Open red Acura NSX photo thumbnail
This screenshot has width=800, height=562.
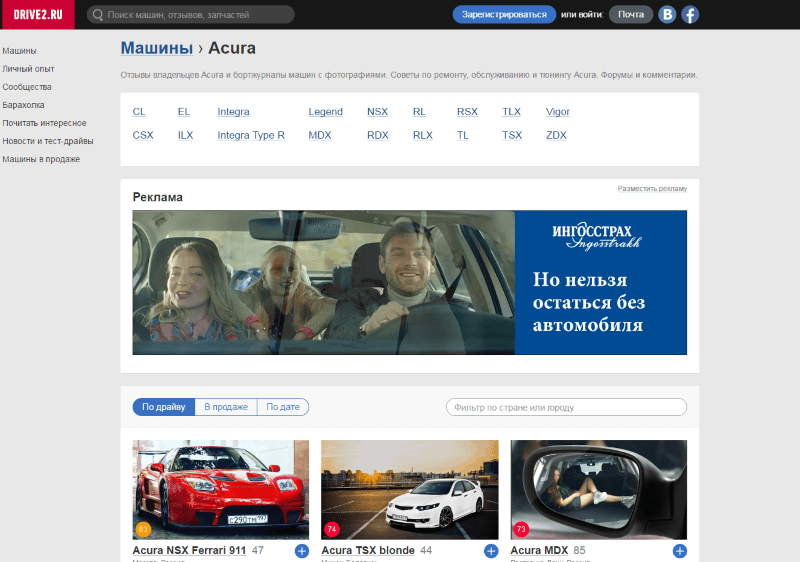click(220, 490)
